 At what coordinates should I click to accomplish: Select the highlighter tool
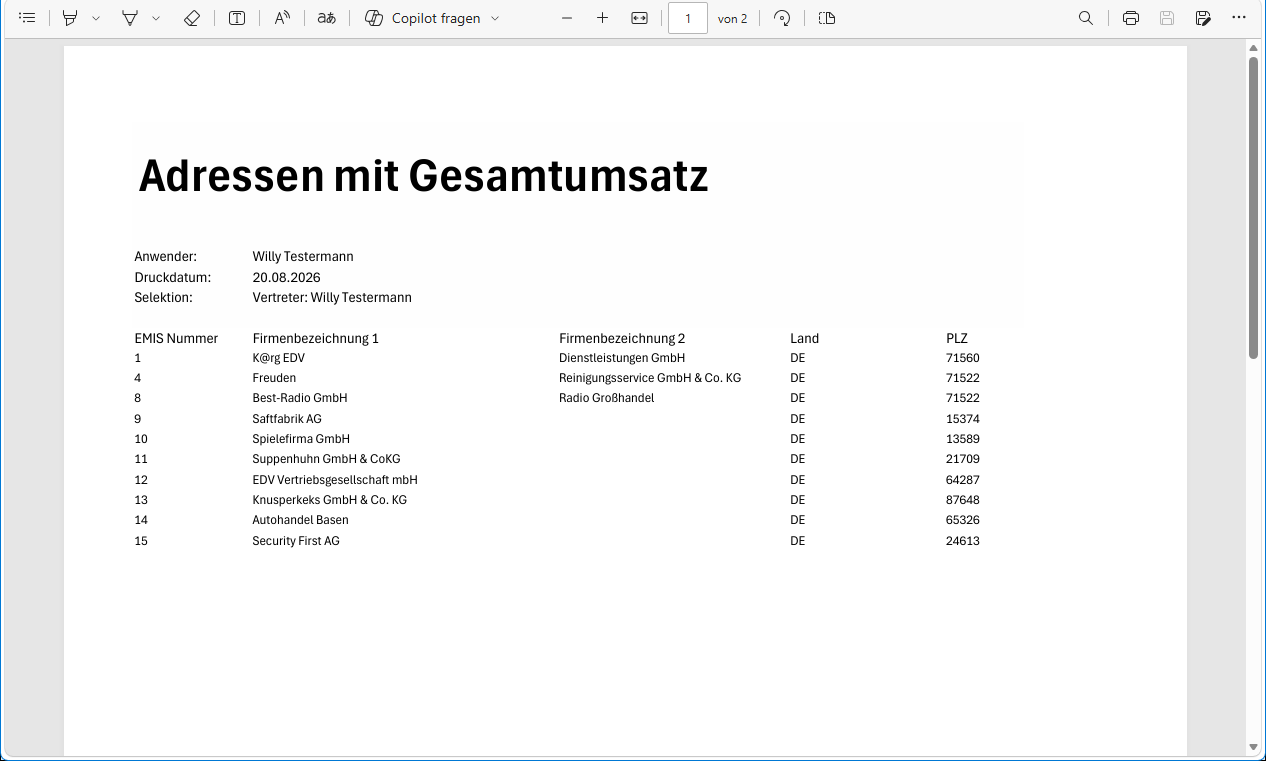pyautogui.click(x=69, y=18)
